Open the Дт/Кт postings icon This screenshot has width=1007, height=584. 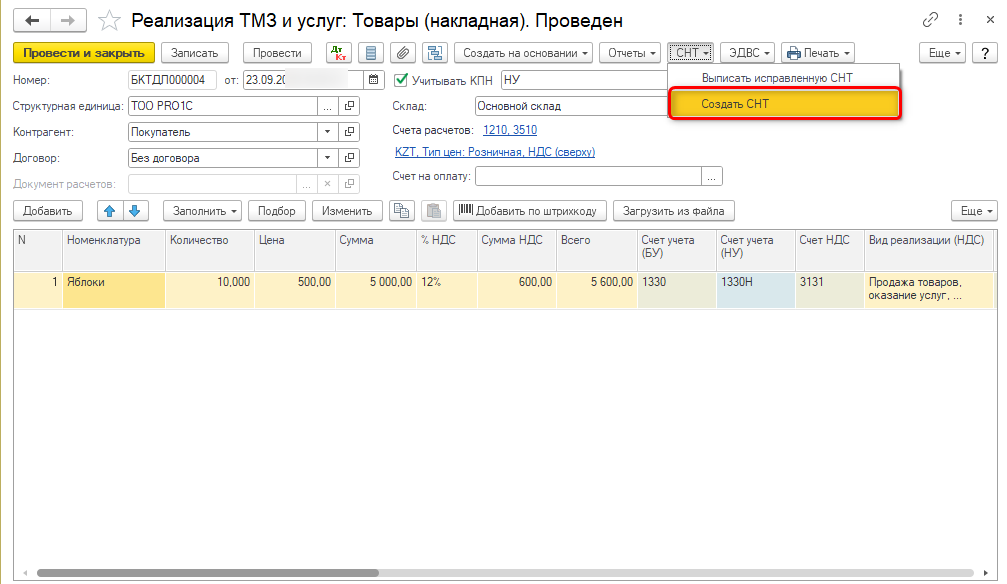[338, 53]
